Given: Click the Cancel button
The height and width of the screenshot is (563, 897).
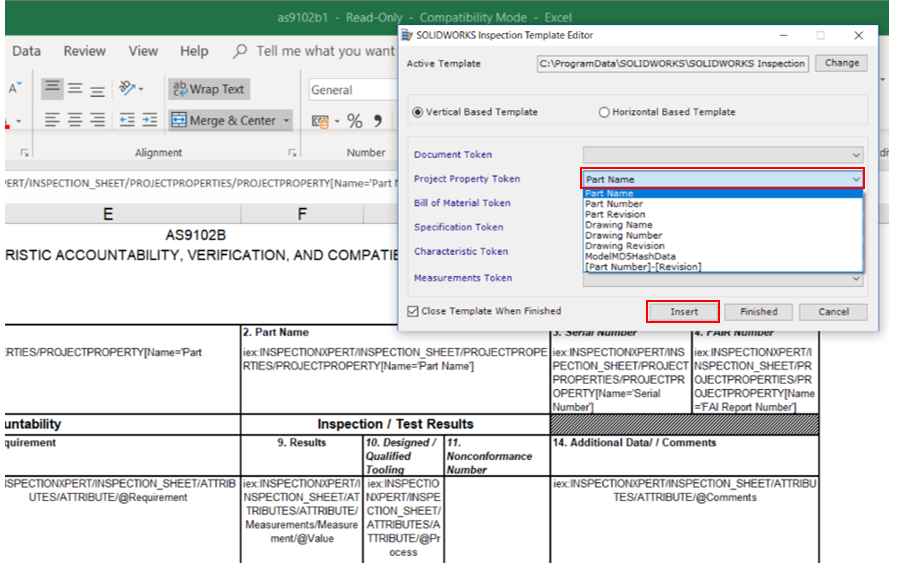Looking at the screenshot, I should pos(834,312).
